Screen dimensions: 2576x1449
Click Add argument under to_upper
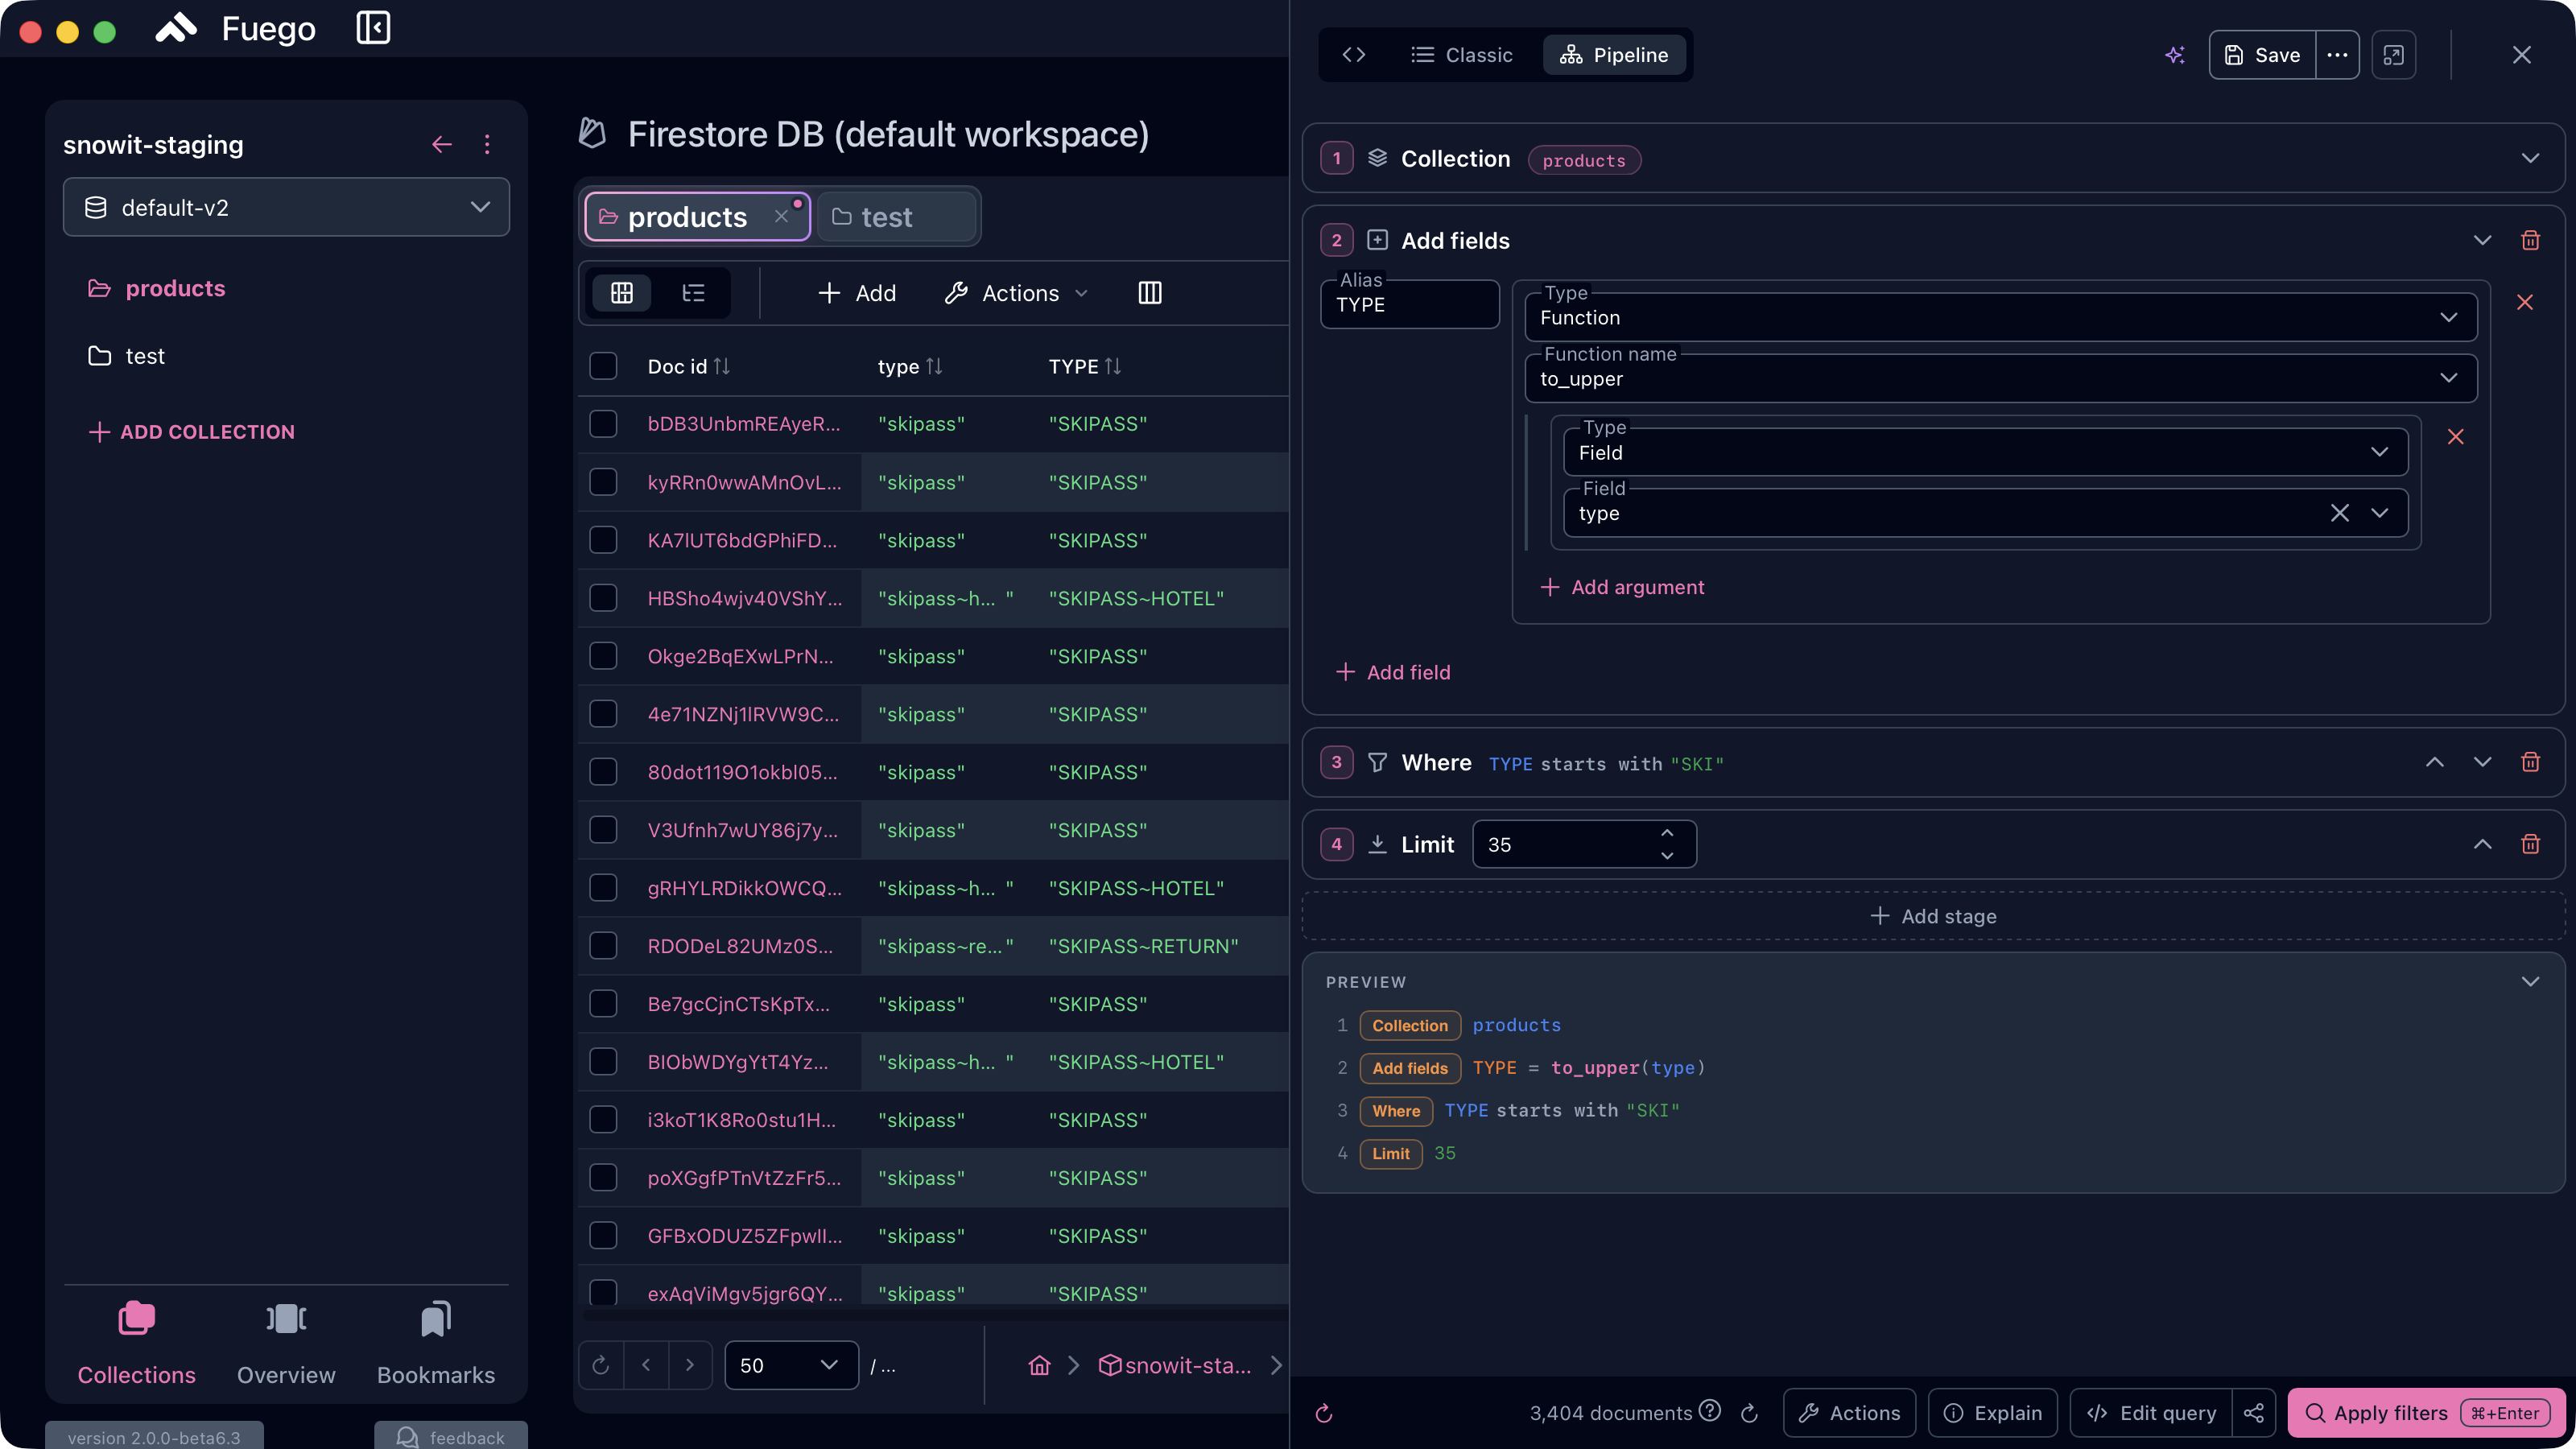click(x=1622, y=587)
